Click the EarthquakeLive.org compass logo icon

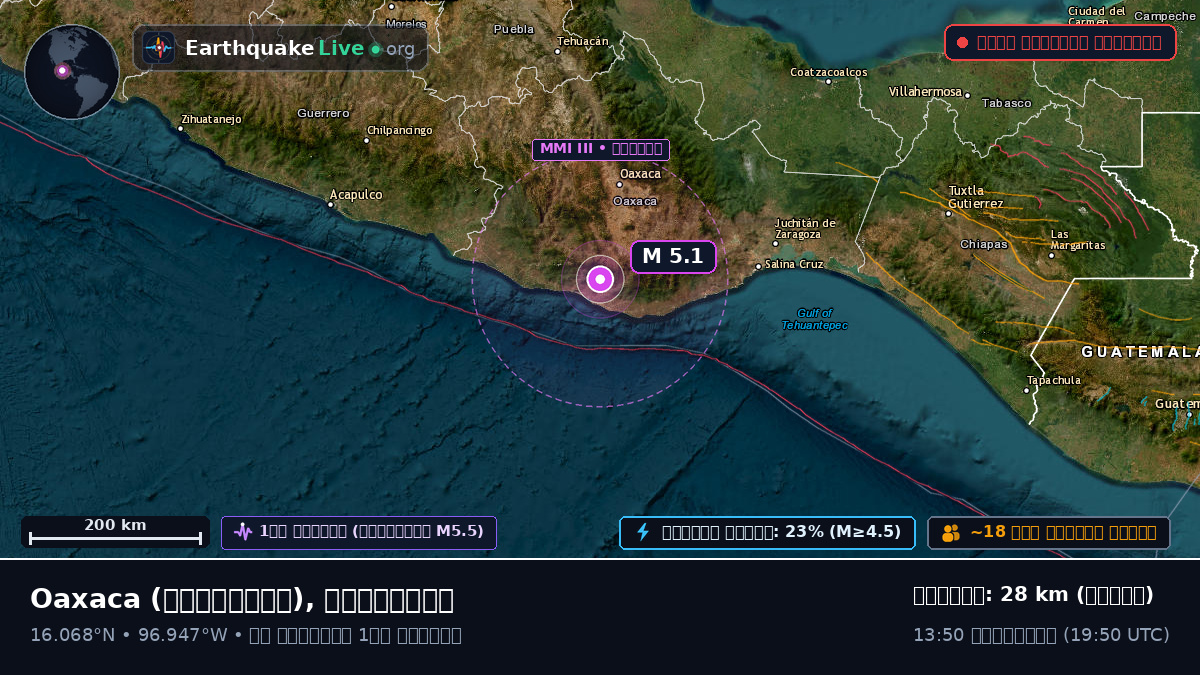158,48
